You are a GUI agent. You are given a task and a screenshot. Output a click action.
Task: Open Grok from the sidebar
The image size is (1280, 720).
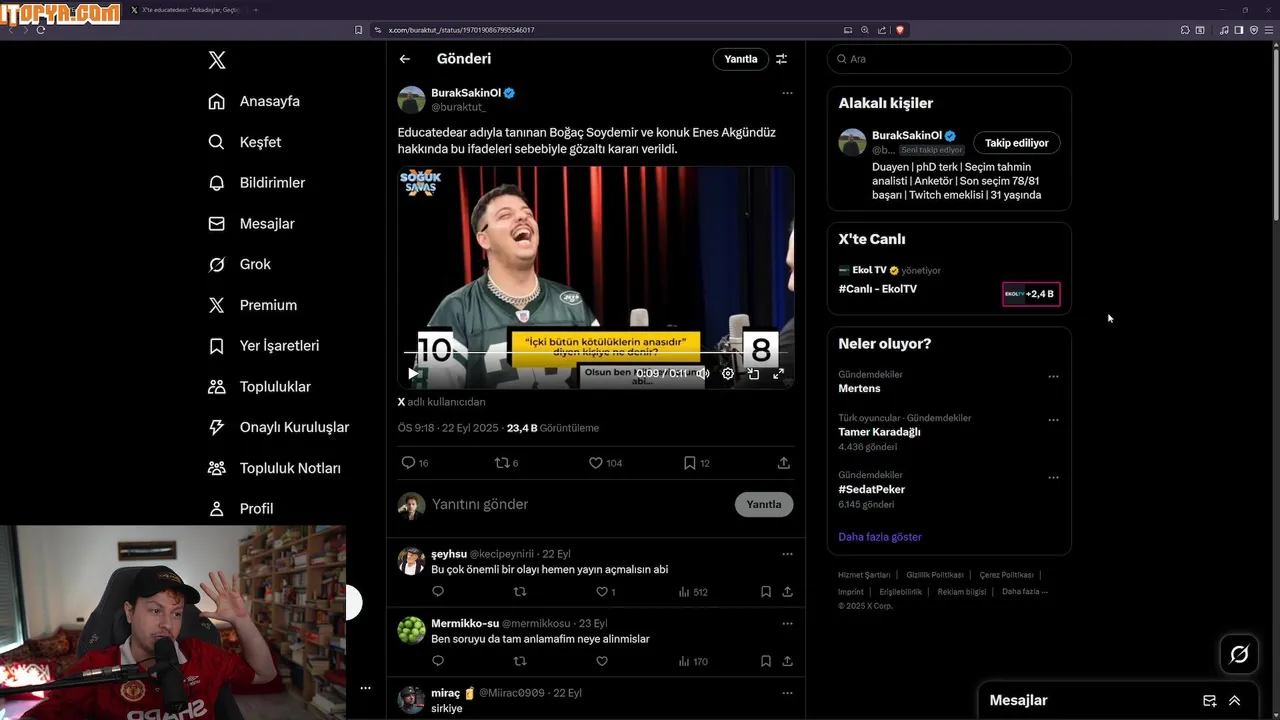pos(240,264)
